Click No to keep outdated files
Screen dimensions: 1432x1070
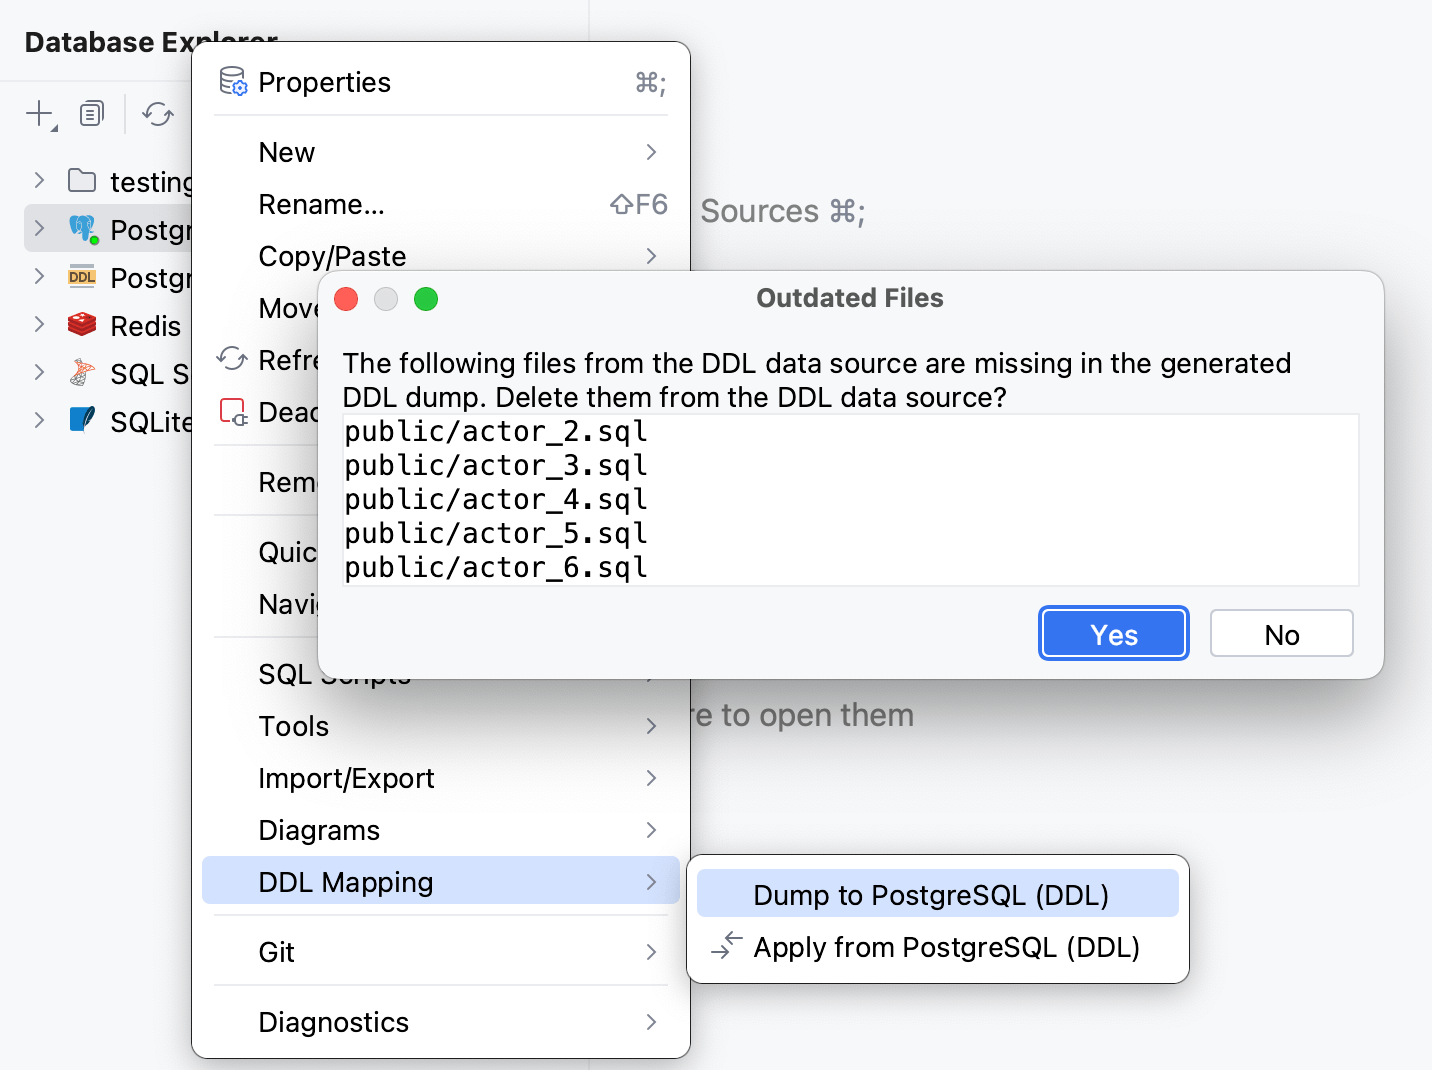(1281, 633)
